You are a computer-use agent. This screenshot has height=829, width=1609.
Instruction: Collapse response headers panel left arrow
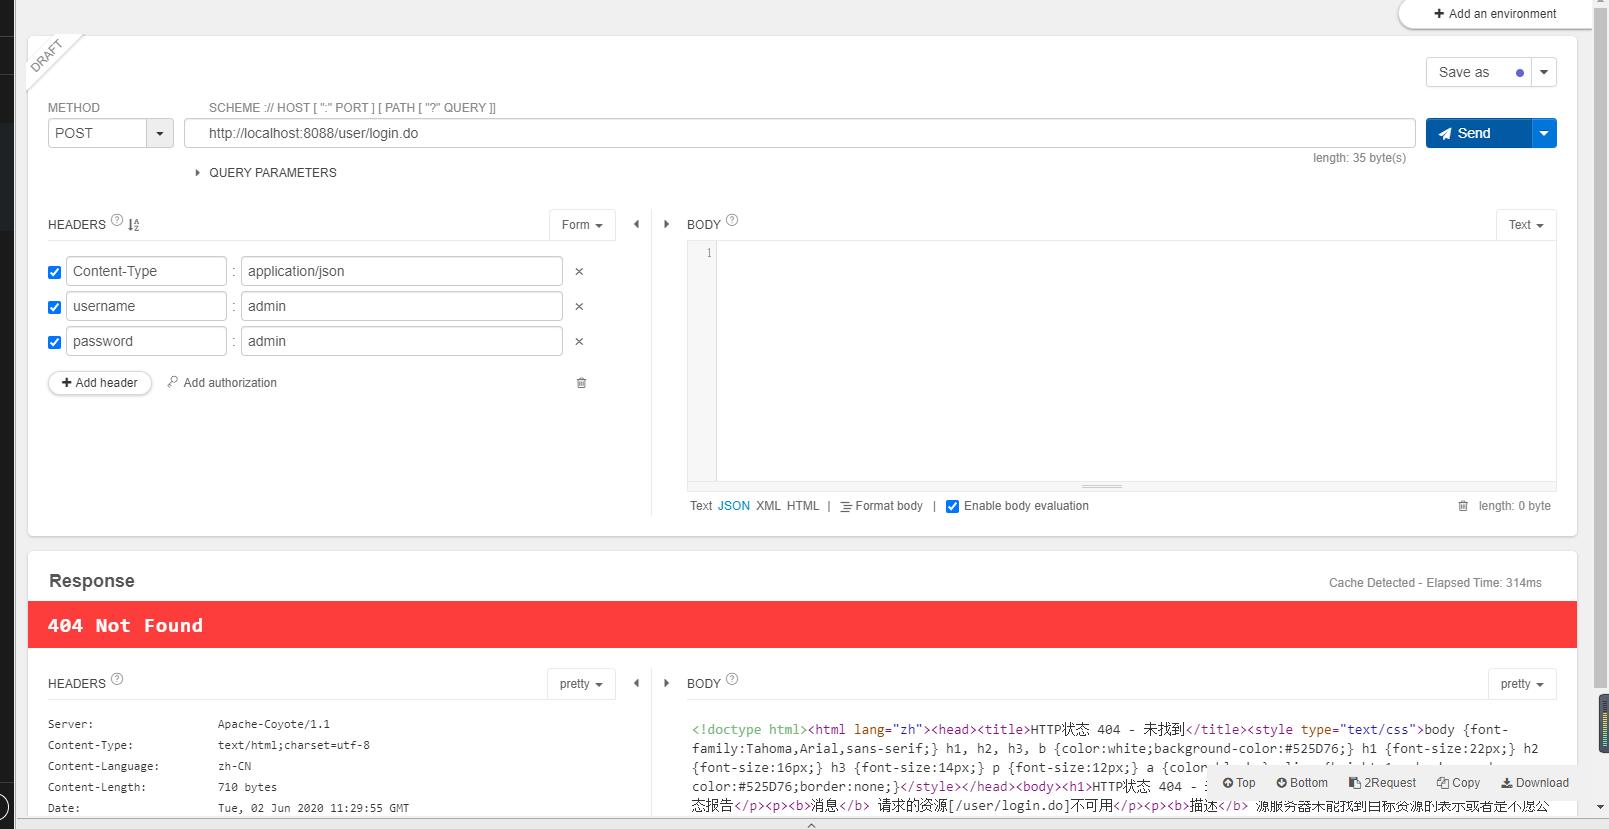click(636, 683)
